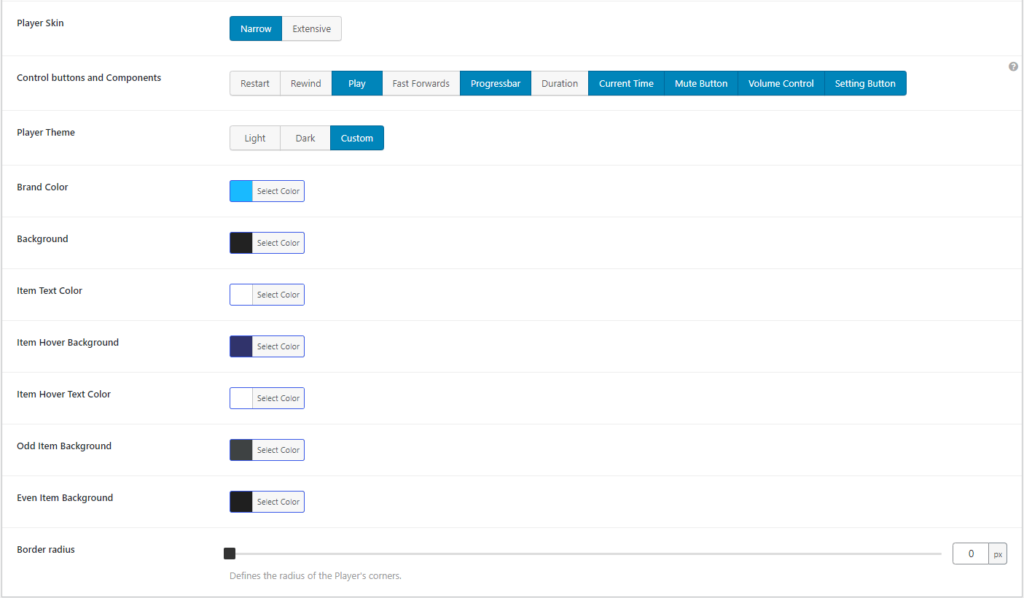Enable the Duration display component
The image size is (1024, 598).
point(558,83)
